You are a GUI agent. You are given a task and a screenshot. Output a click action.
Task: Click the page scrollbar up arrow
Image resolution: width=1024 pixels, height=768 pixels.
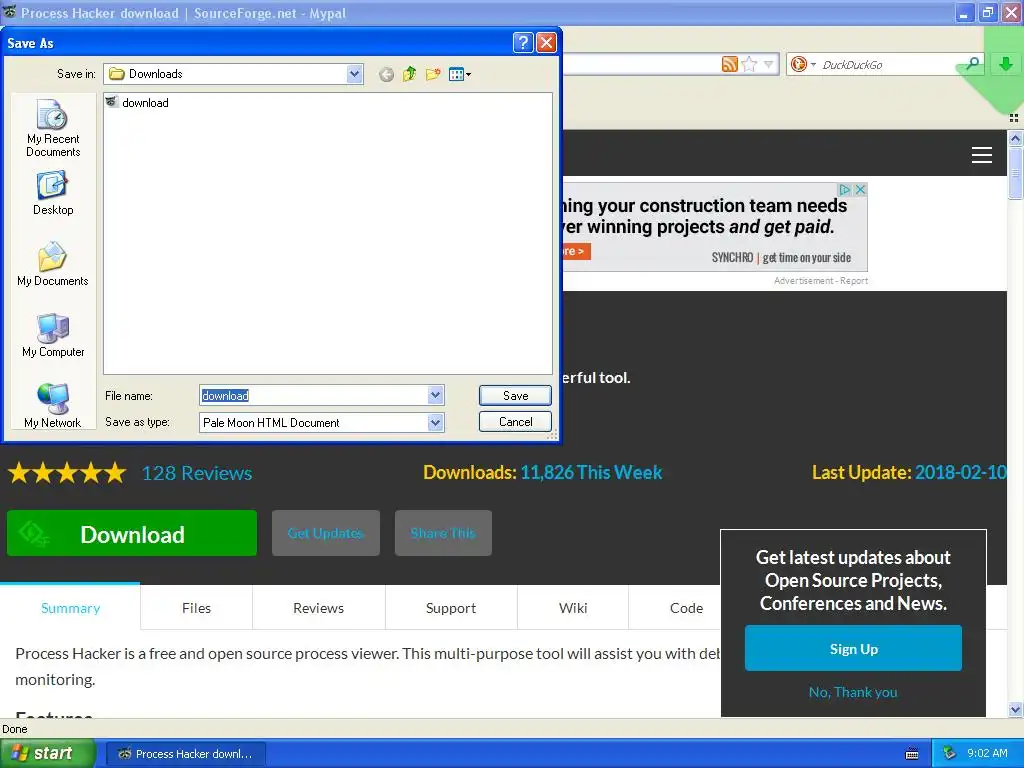pos(1015,138)
